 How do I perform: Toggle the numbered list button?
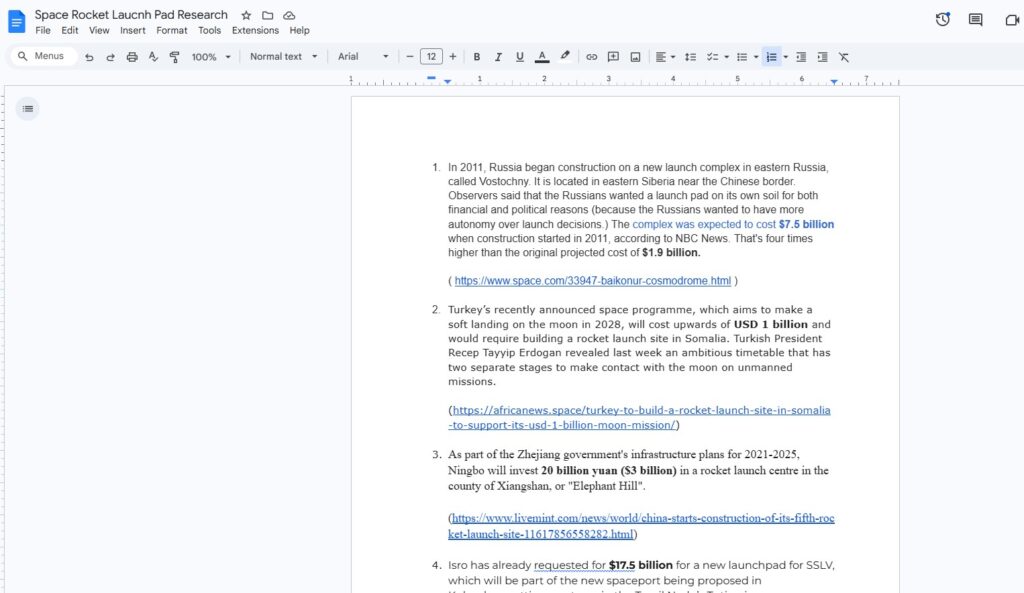(771, 57)
